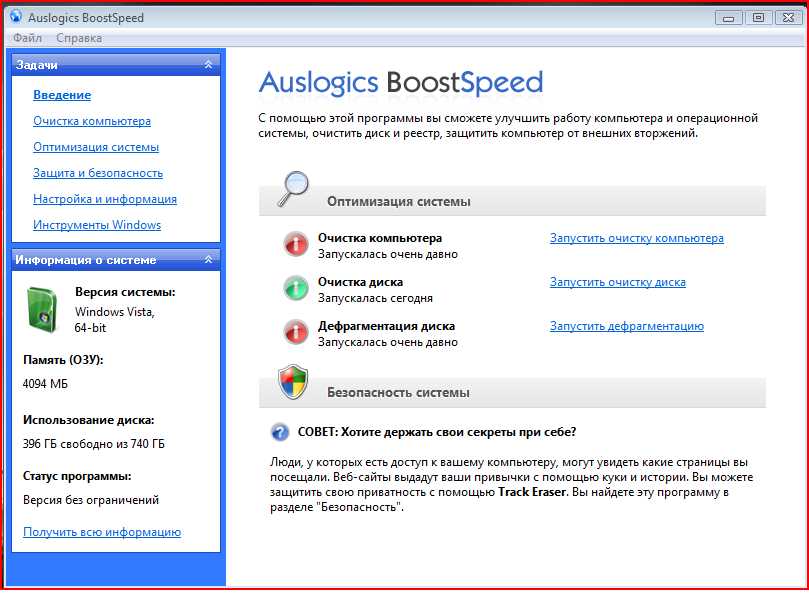
Task: Click the Память (ОЗУ) label
Action: (x=63, y=360)
